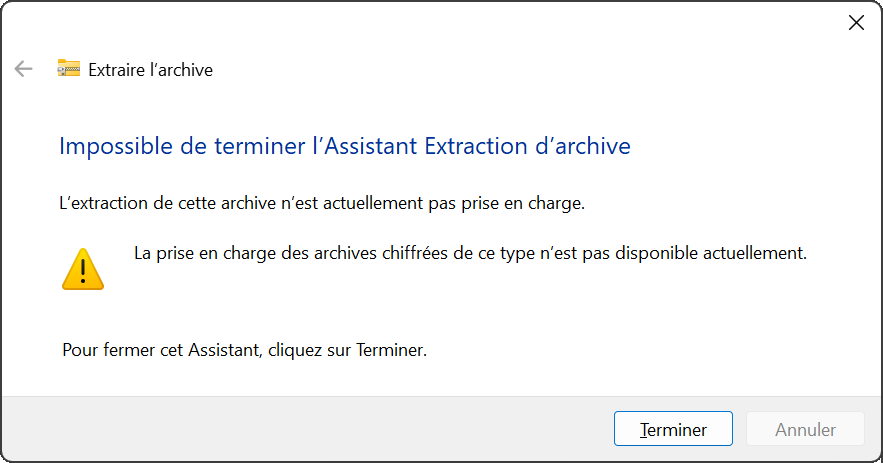Click the words "pas prise en charge"
Image resolution: width=883 pixels, height=463 pixels.
512,204
